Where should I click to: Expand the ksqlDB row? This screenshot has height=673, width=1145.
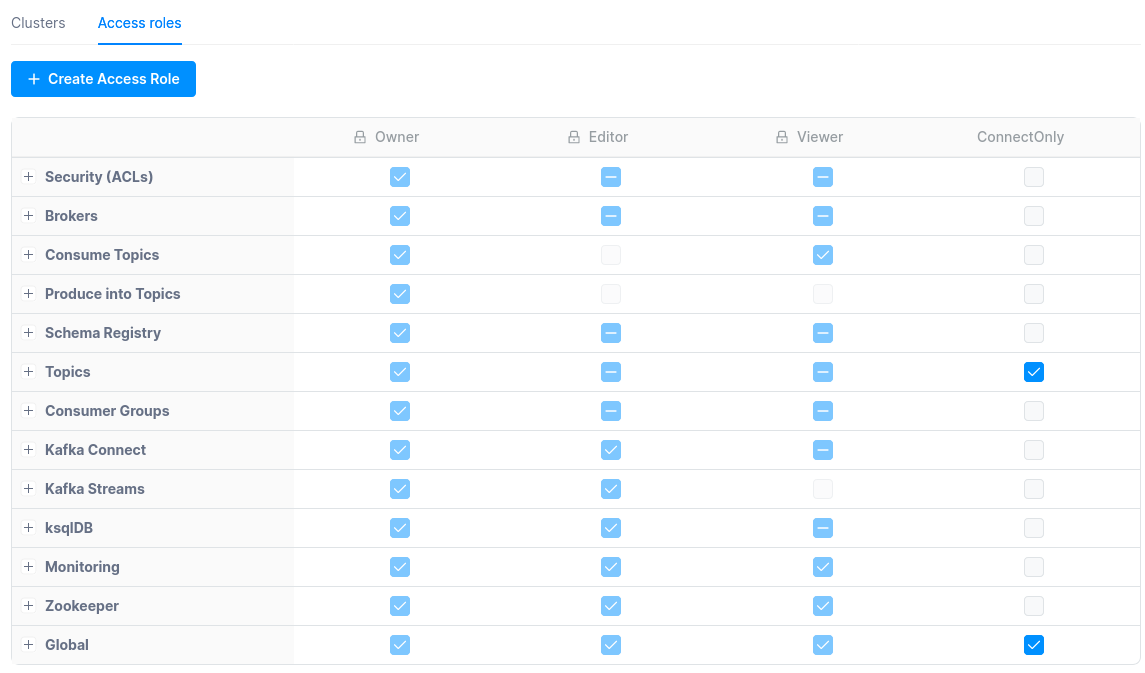[x=28, y=528]
